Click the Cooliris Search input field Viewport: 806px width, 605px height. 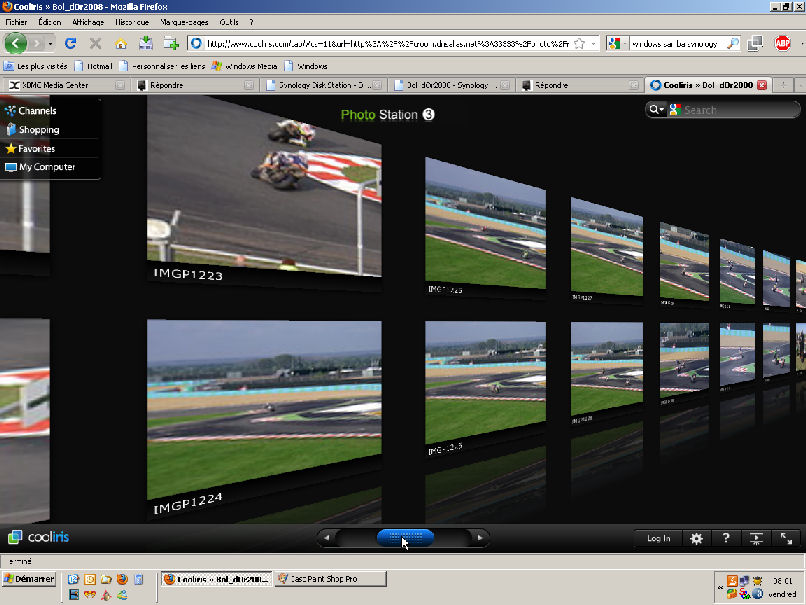click(x=738, y=110)
